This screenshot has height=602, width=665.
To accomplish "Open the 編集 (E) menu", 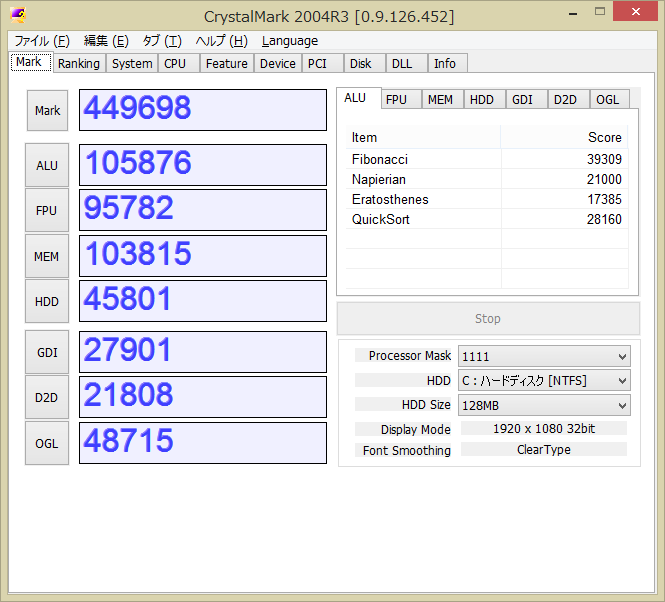I will pos(106,41).
